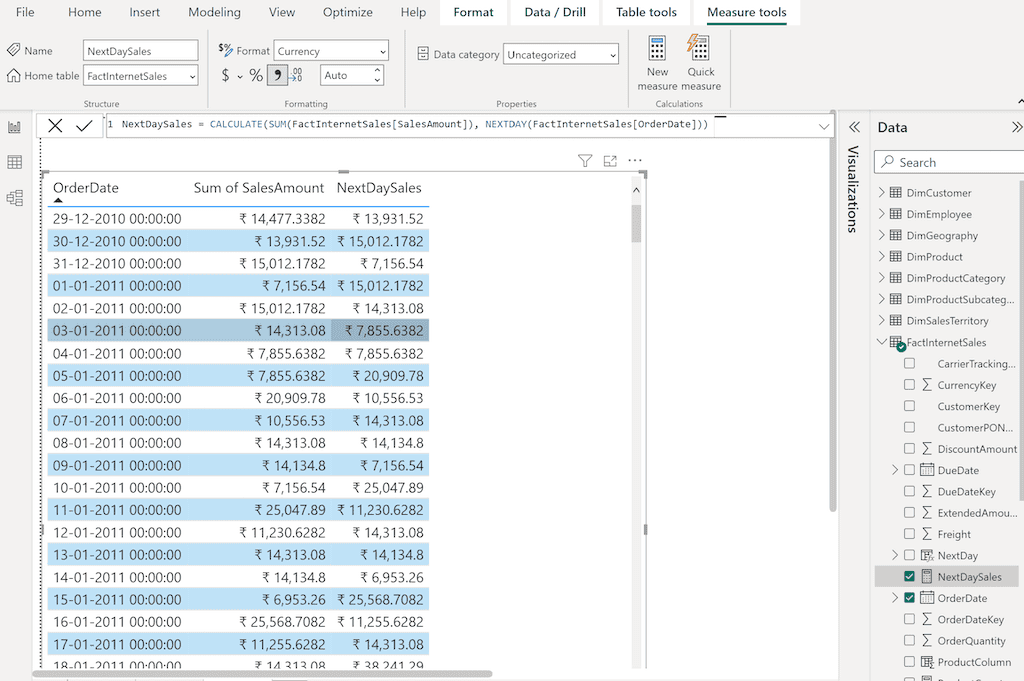Create a New measure

pyautogui.click(x=657, y=60)
